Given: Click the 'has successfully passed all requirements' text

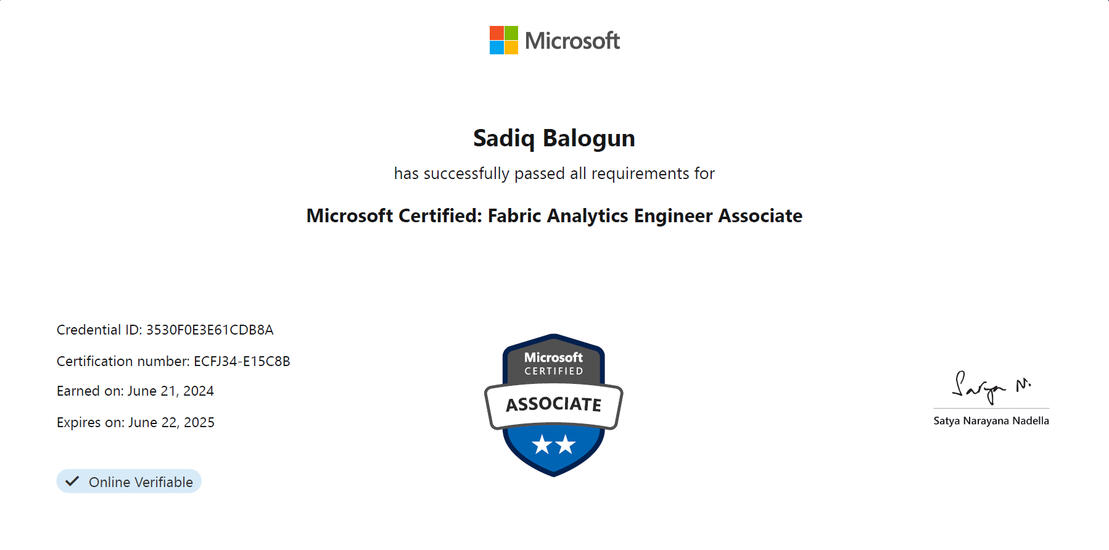Looking at the screenshot, I should click(x=554, y=173).
